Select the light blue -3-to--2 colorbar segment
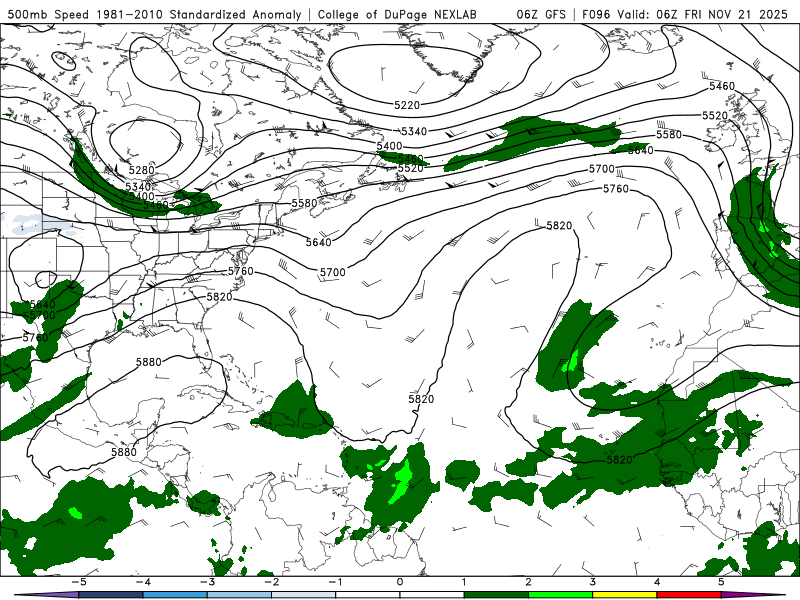 click(x=239, y=595)
